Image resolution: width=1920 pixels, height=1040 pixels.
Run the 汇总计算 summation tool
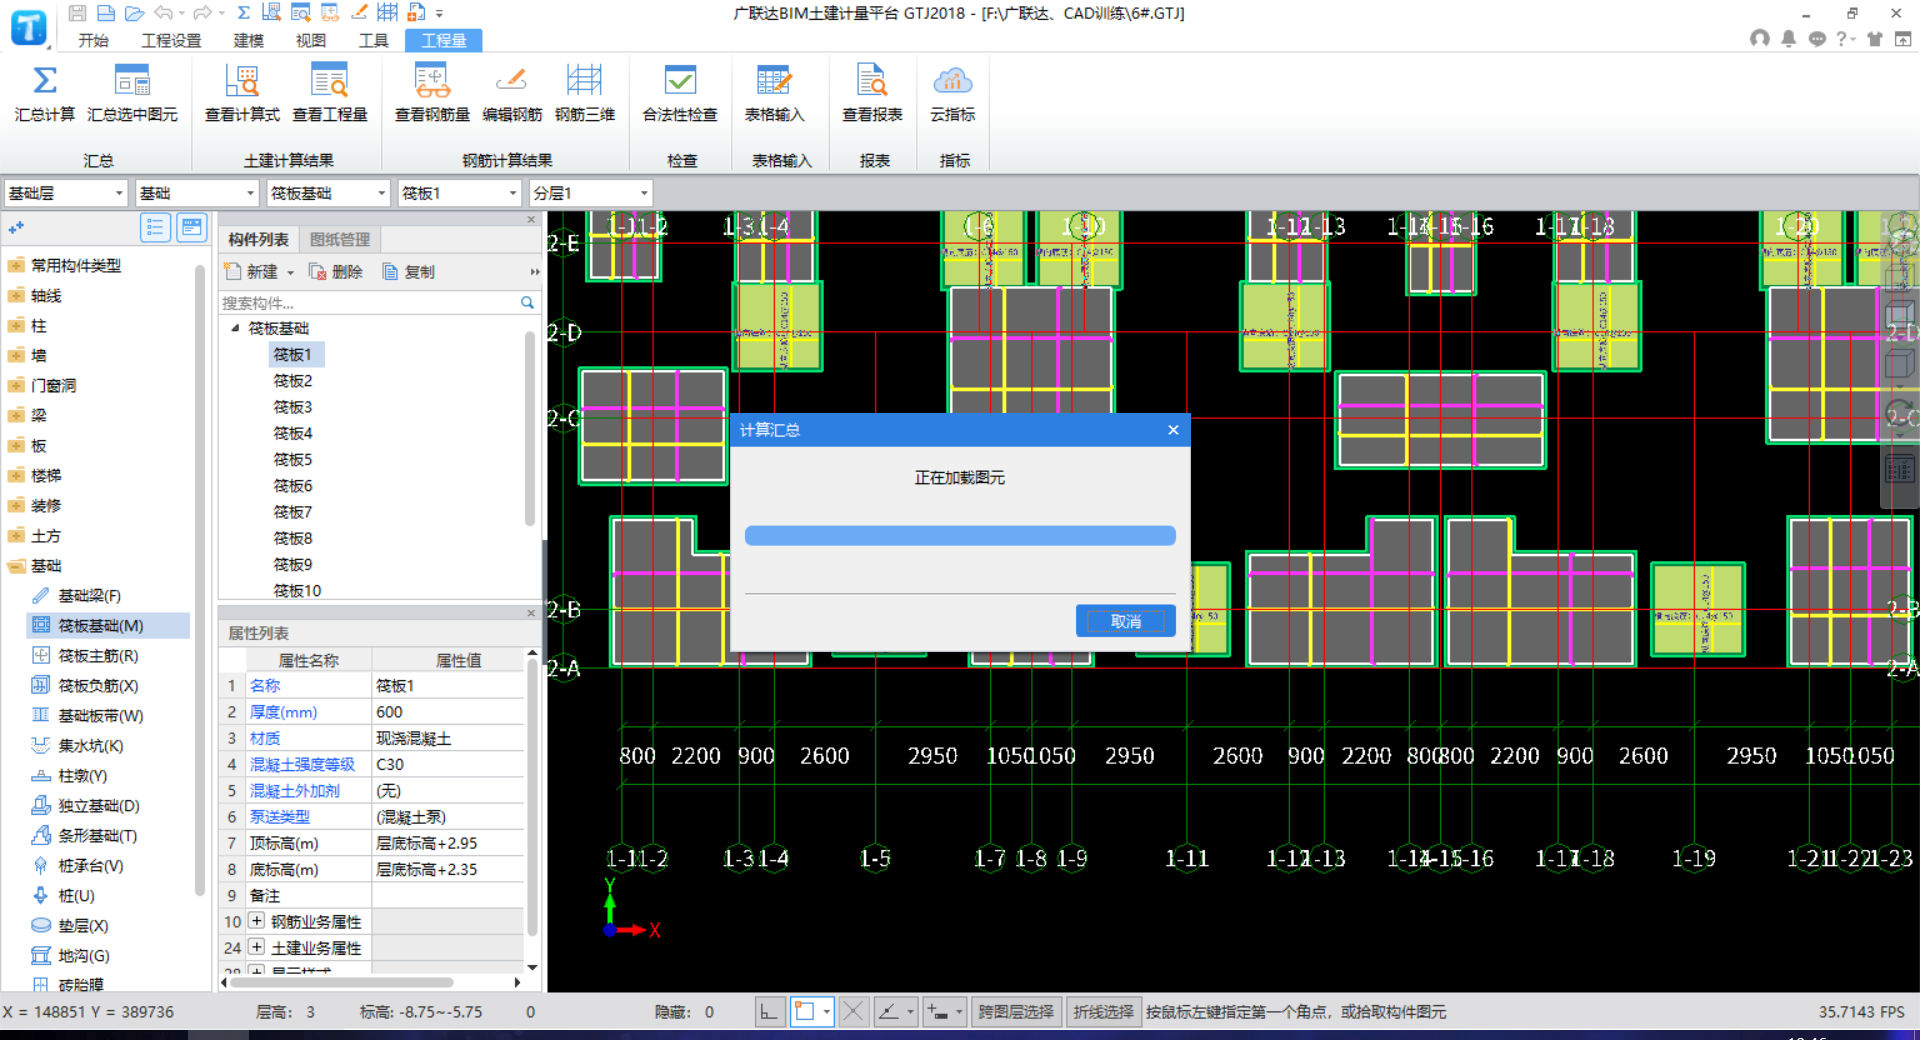[45, 93]
